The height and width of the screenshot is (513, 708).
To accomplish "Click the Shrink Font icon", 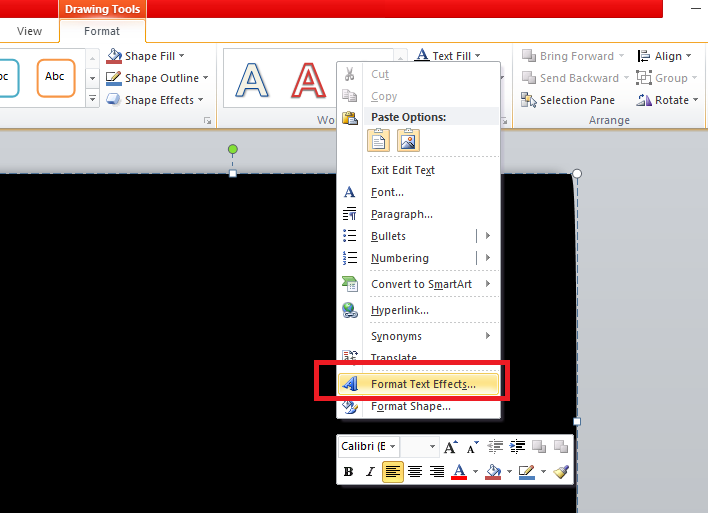I will coord(469,447).
